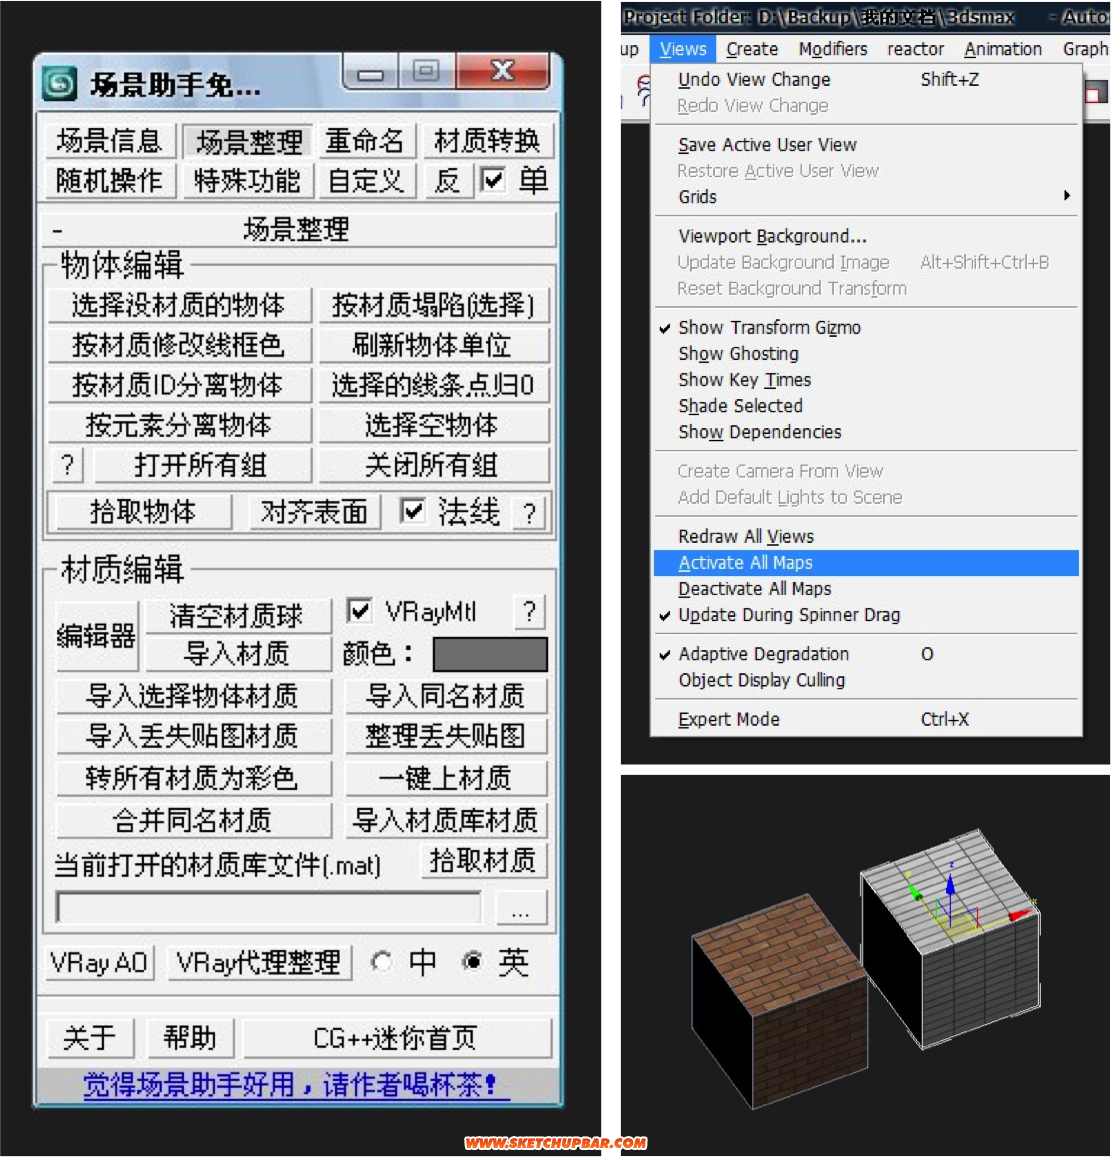Screen dimensions: 1111x1157
Task: Click 选择没材质的物体 button
Action: 179,305
